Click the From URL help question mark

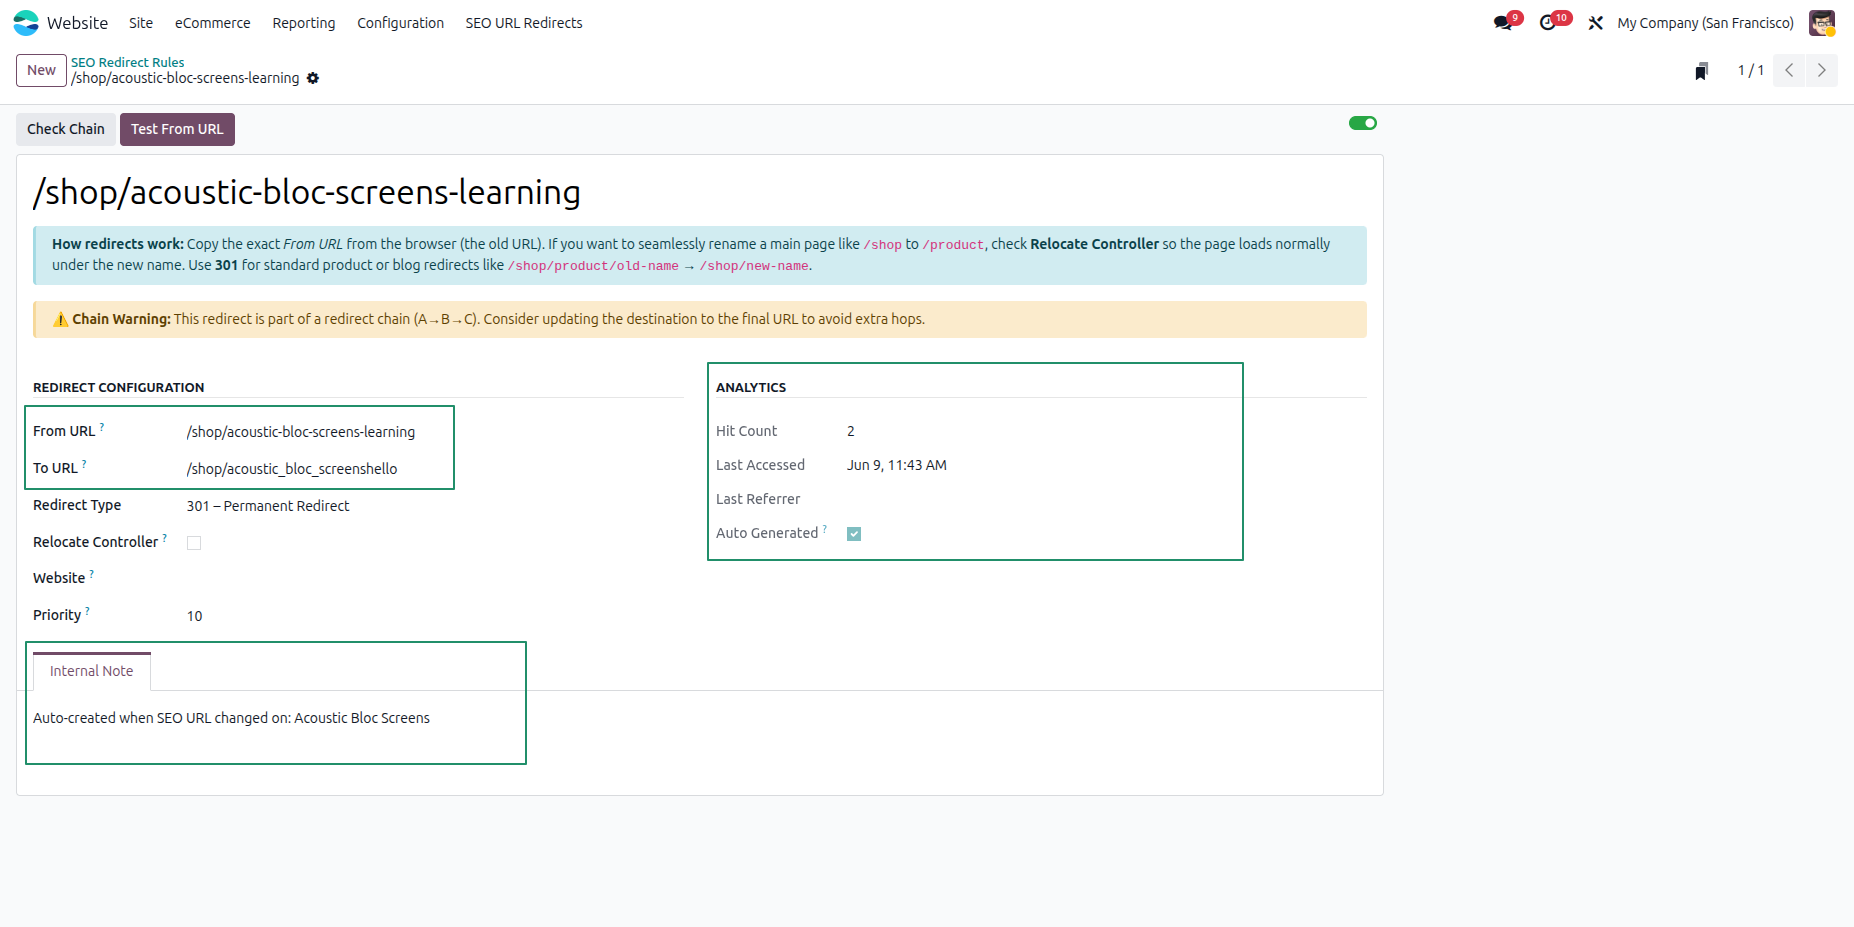click(102, 427)
